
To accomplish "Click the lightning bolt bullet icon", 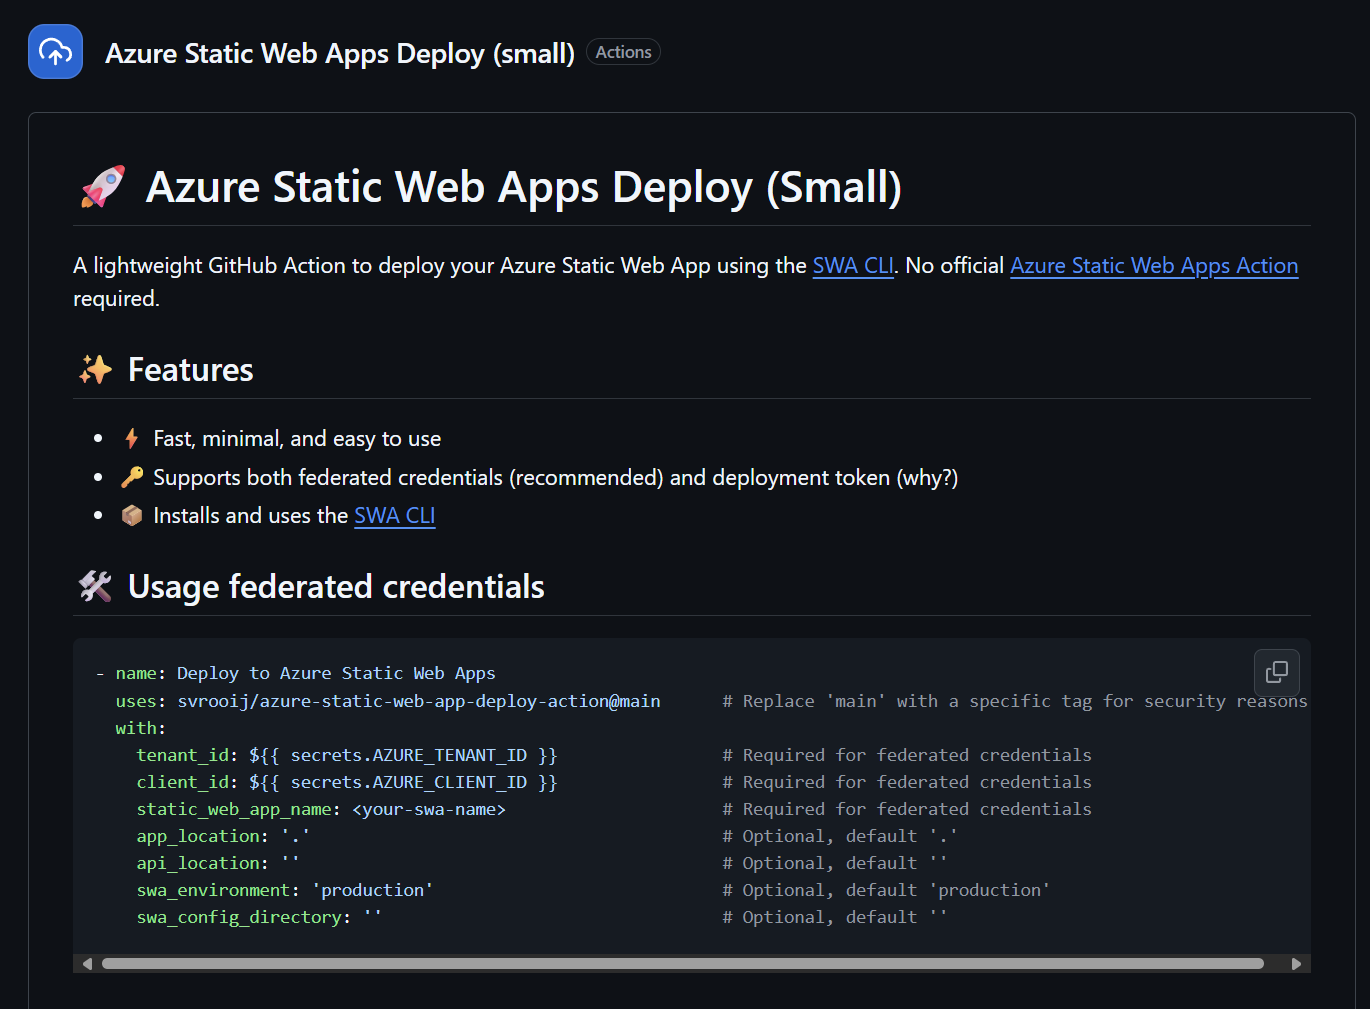I will click(132, 439).
